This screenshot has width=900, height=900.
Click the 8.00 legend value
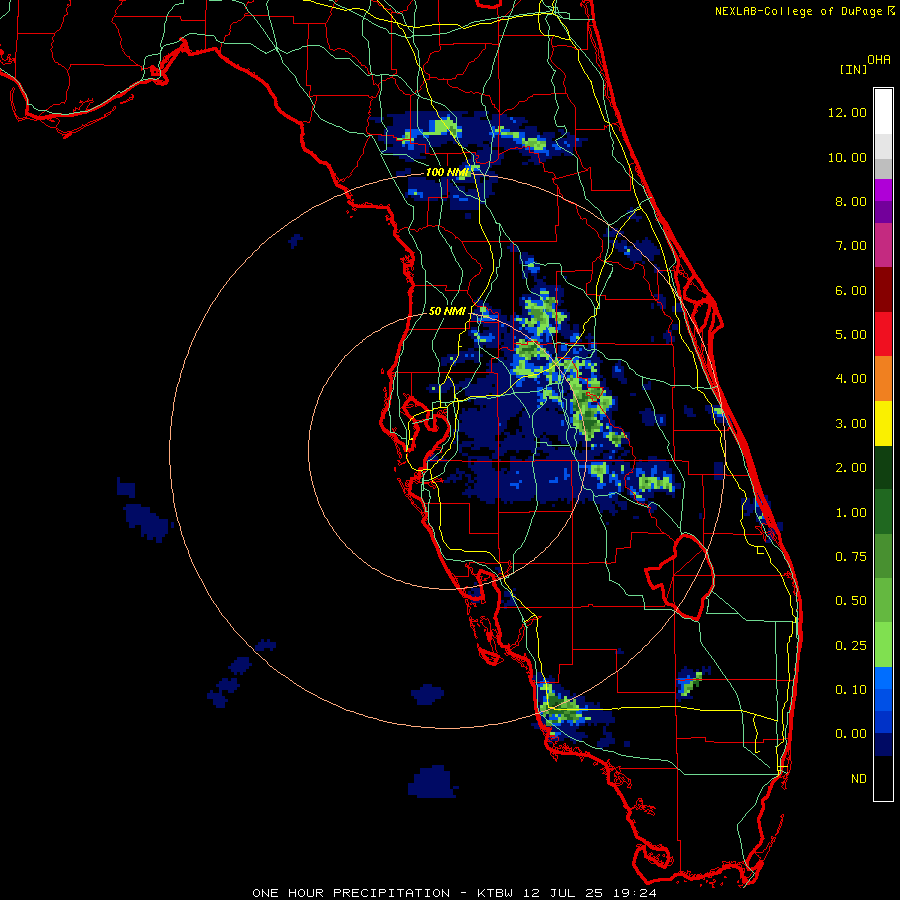coord(850,201)
